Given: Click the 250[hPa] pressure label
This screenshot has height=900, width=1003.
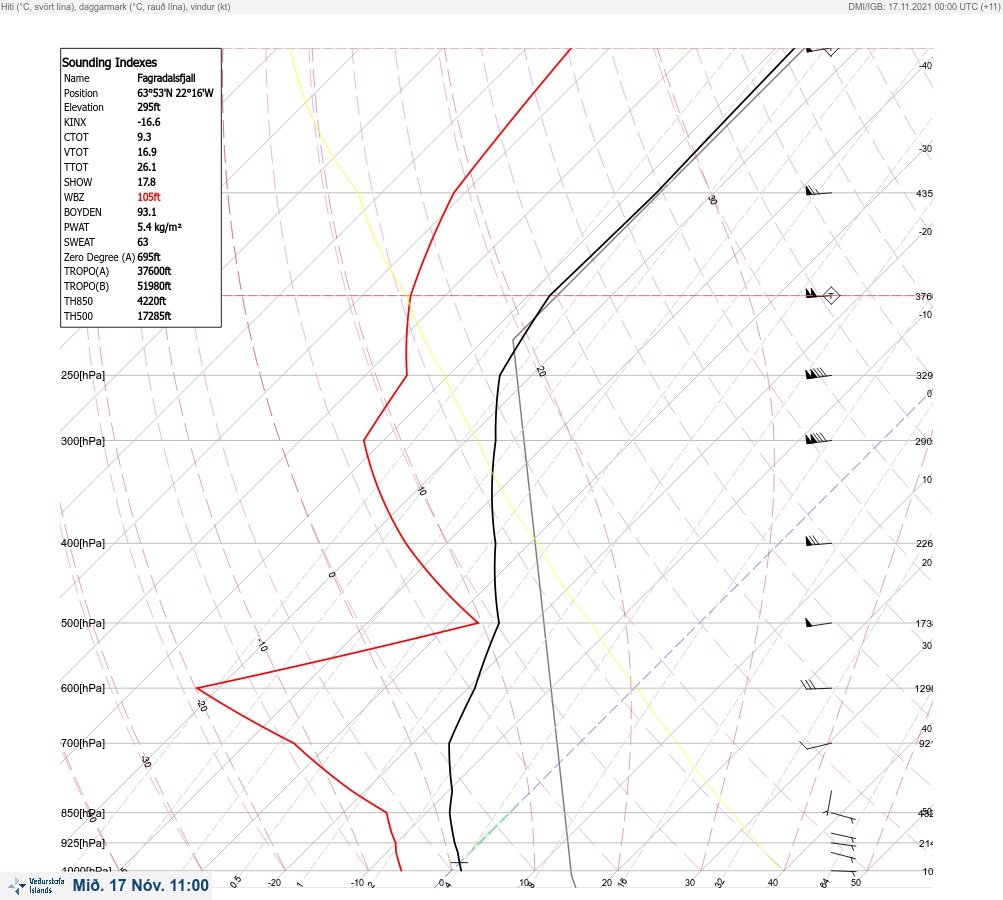Looking at the screenshot, I should 83,375.
